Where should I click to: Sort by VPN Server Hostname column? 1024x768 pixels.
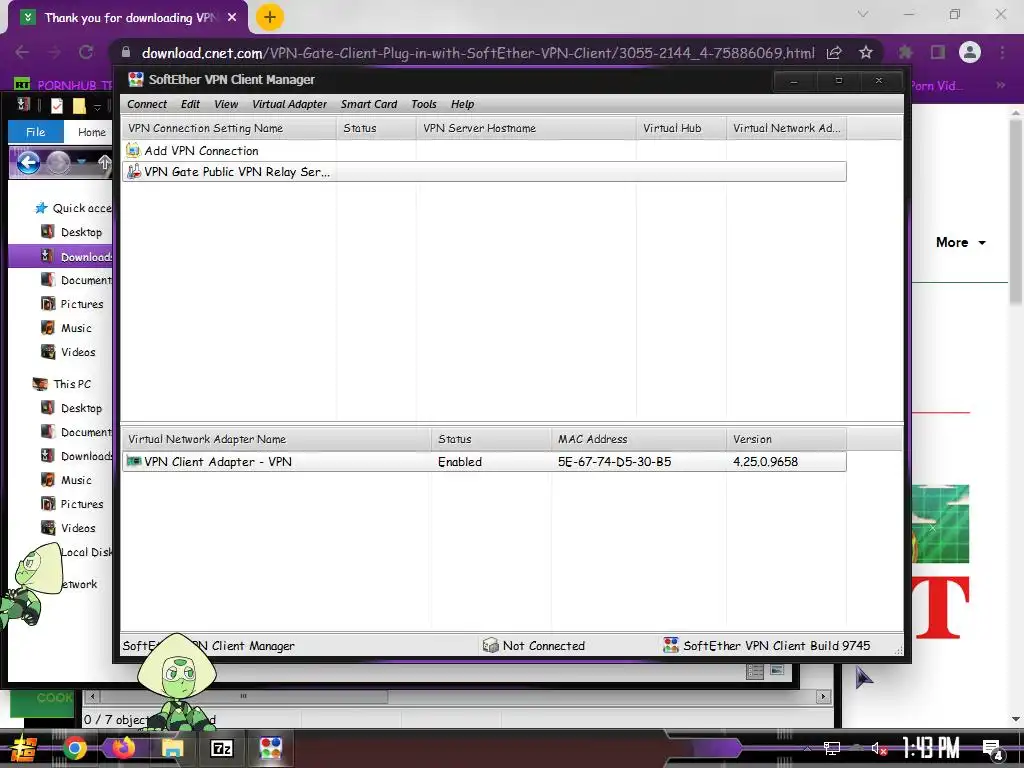(526, 128)
